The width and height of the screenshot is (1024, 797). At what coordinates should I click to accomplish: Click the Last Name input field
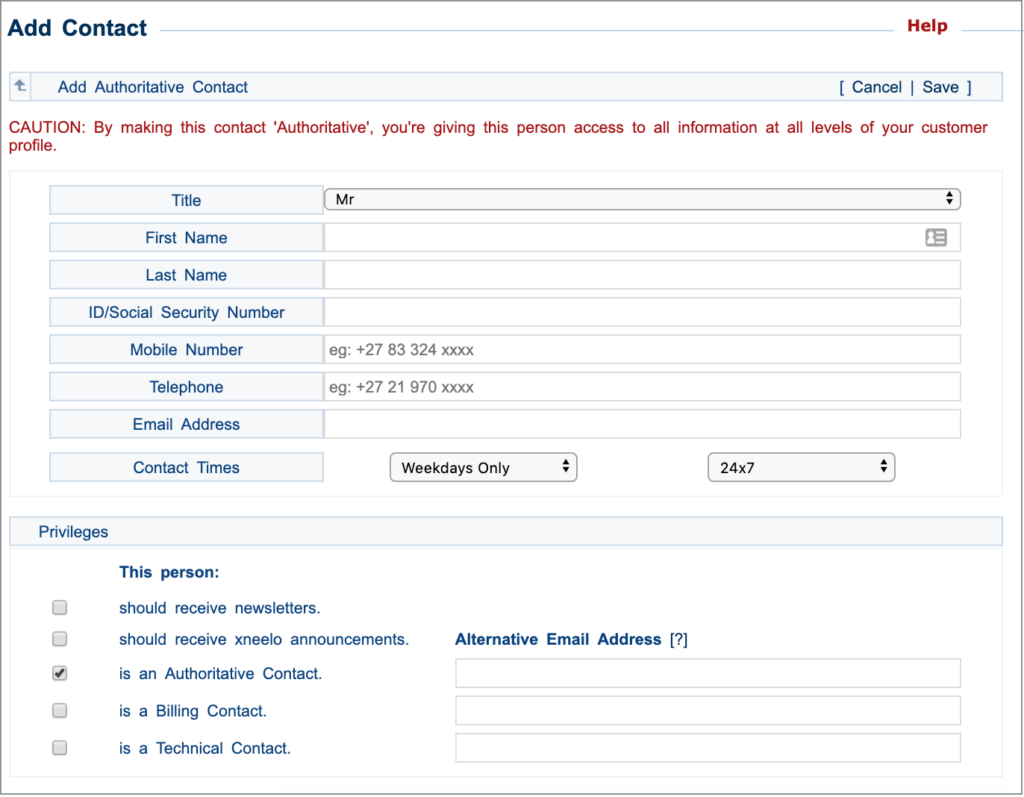641,274
